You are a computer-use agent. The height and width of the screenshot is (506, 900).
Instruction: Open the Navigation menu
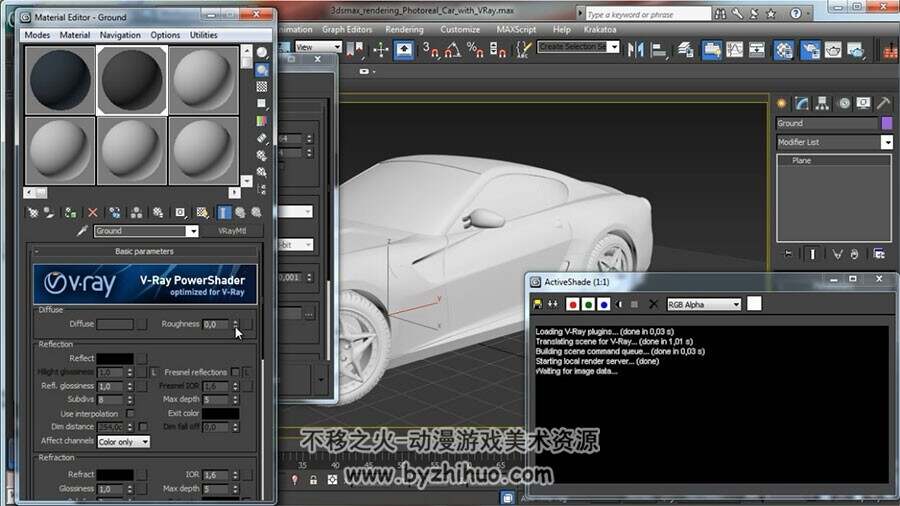click(120, 35)
